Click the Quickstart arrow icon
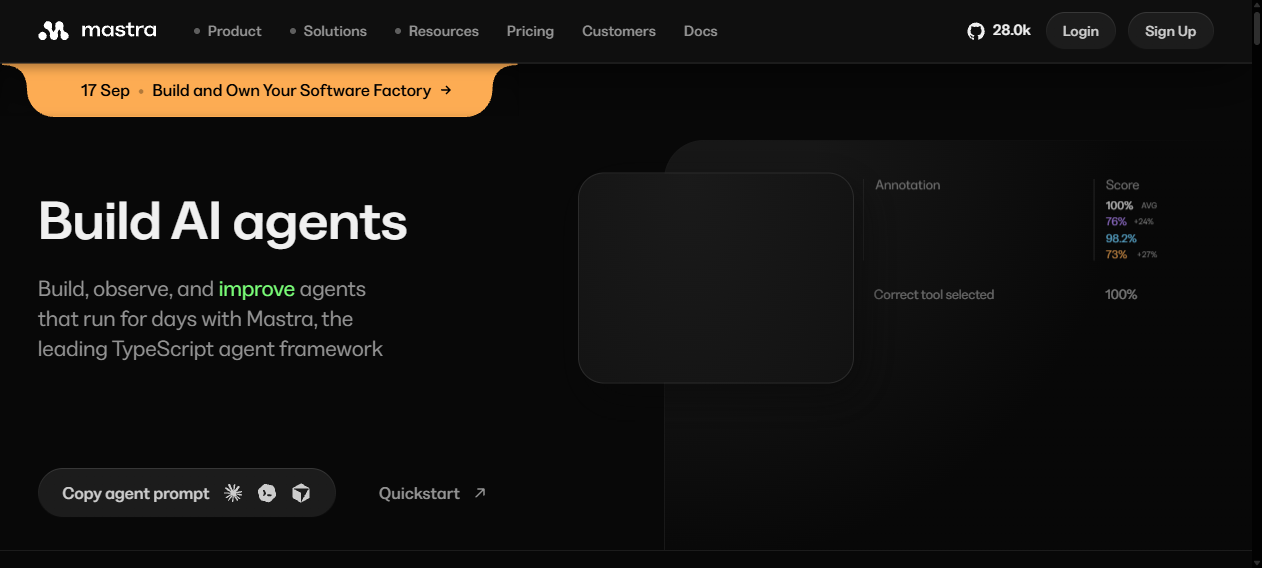 click(x=480, y=493)
